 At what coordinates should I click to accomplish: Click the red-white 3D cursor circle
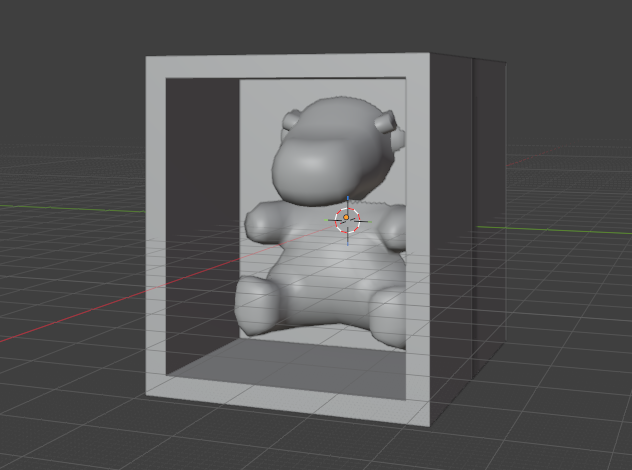347,220
